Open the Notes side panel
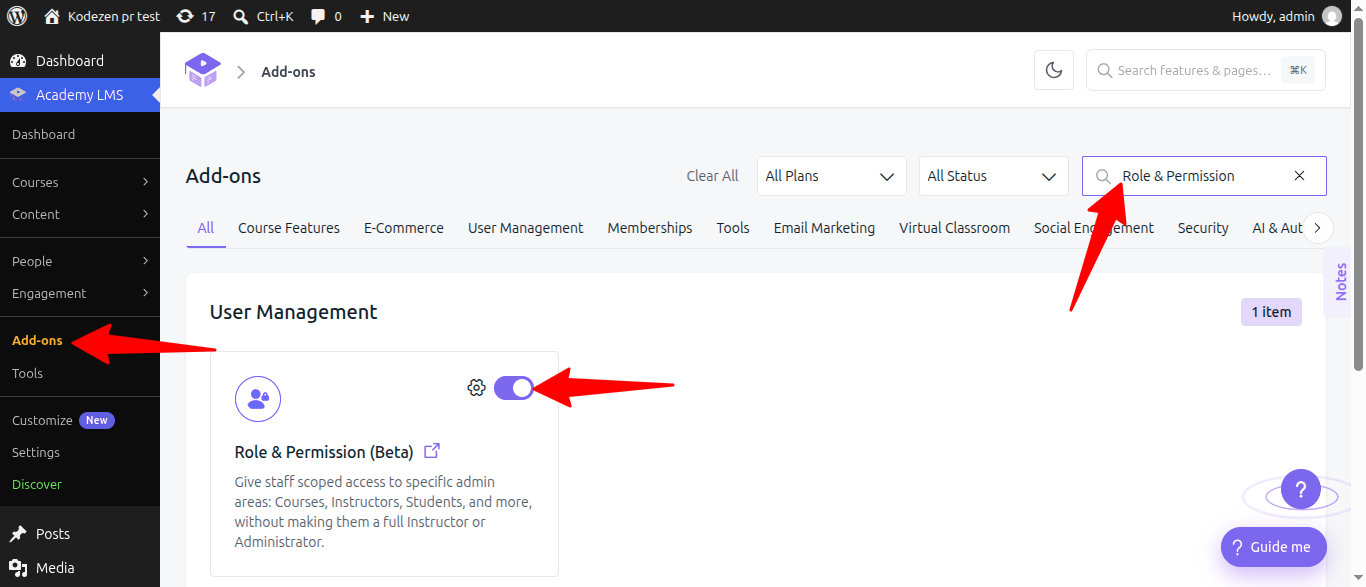1366x587 pixels. pyautogui.click(x=1341, y=282)
